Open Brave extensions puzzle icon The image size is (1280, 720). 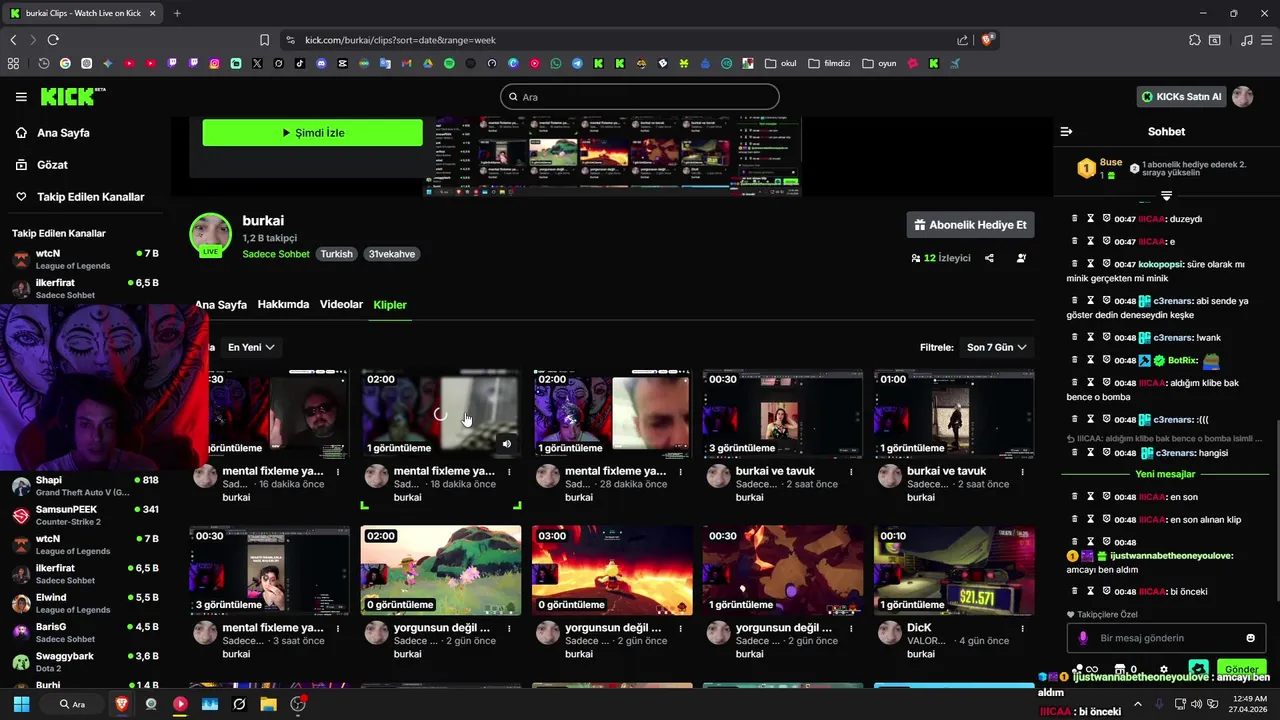click(1194, 40)
